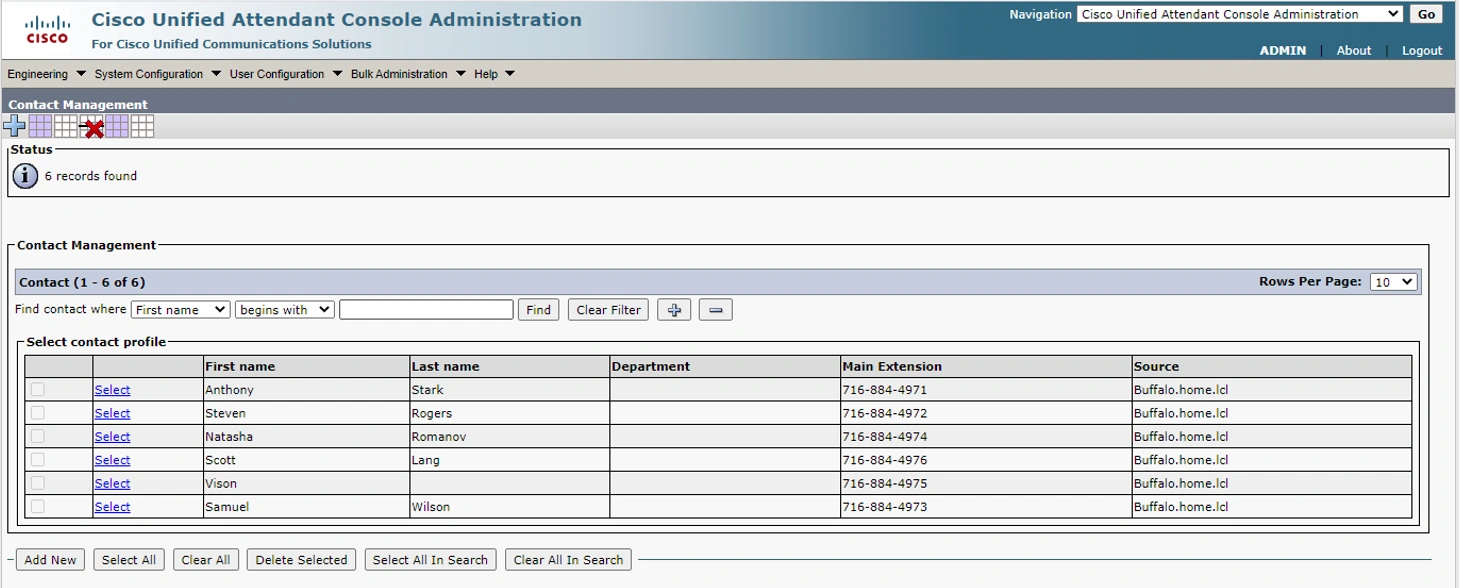Click the Select link for Natasha Romanov

pos(112,437)
